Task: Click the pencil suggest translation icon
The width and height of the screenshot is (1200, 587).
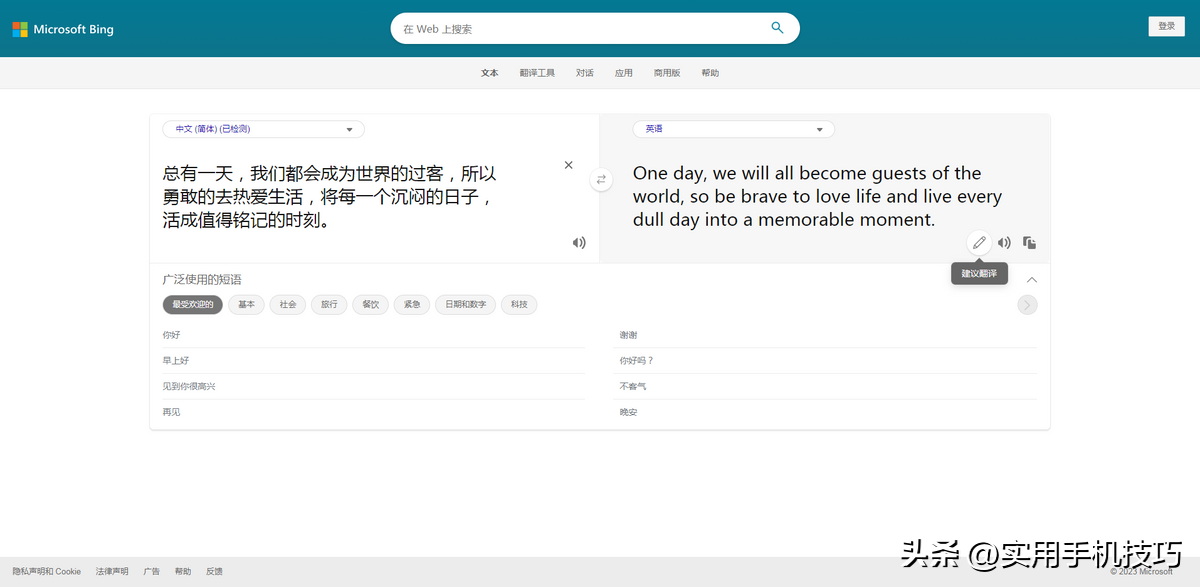Action: point(979,243)
